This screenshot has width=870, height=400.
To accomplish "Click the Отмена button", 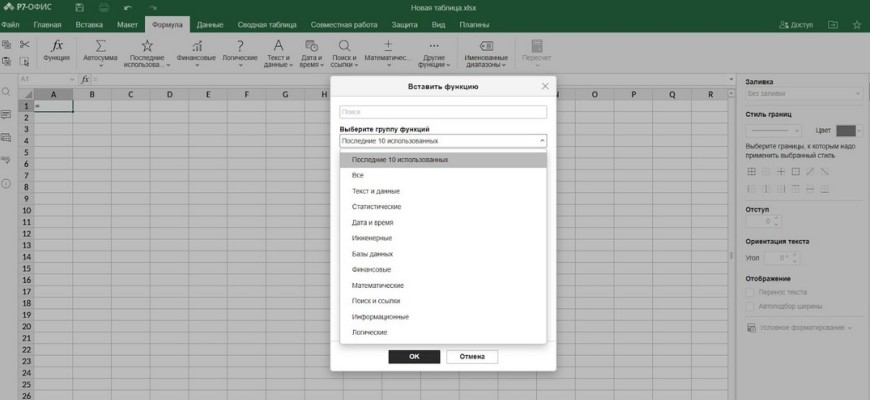I will click(472, 356).
